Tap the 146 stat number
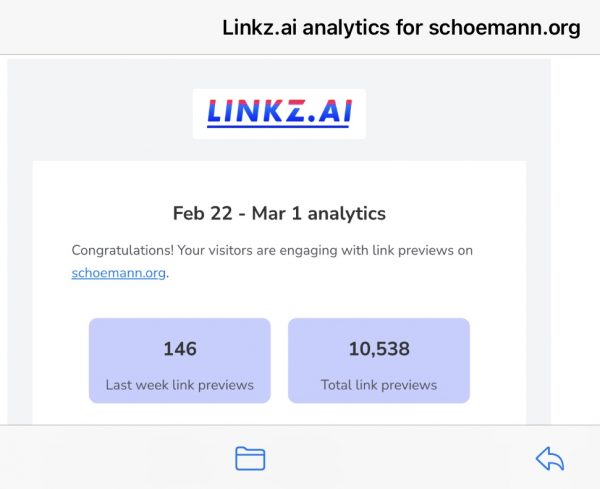Screen dimensions: 600x489 180,349
